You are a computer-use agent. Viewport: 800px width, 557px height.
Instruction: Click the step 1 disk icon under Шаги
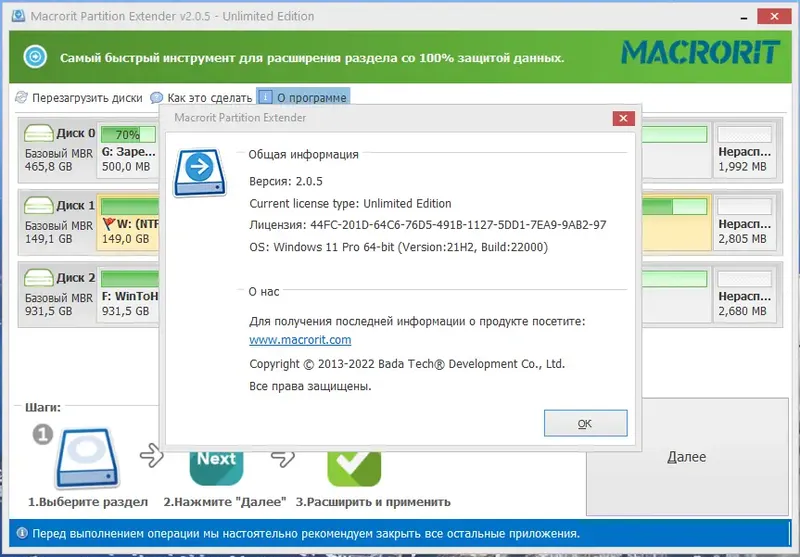(x=87, y=458)
